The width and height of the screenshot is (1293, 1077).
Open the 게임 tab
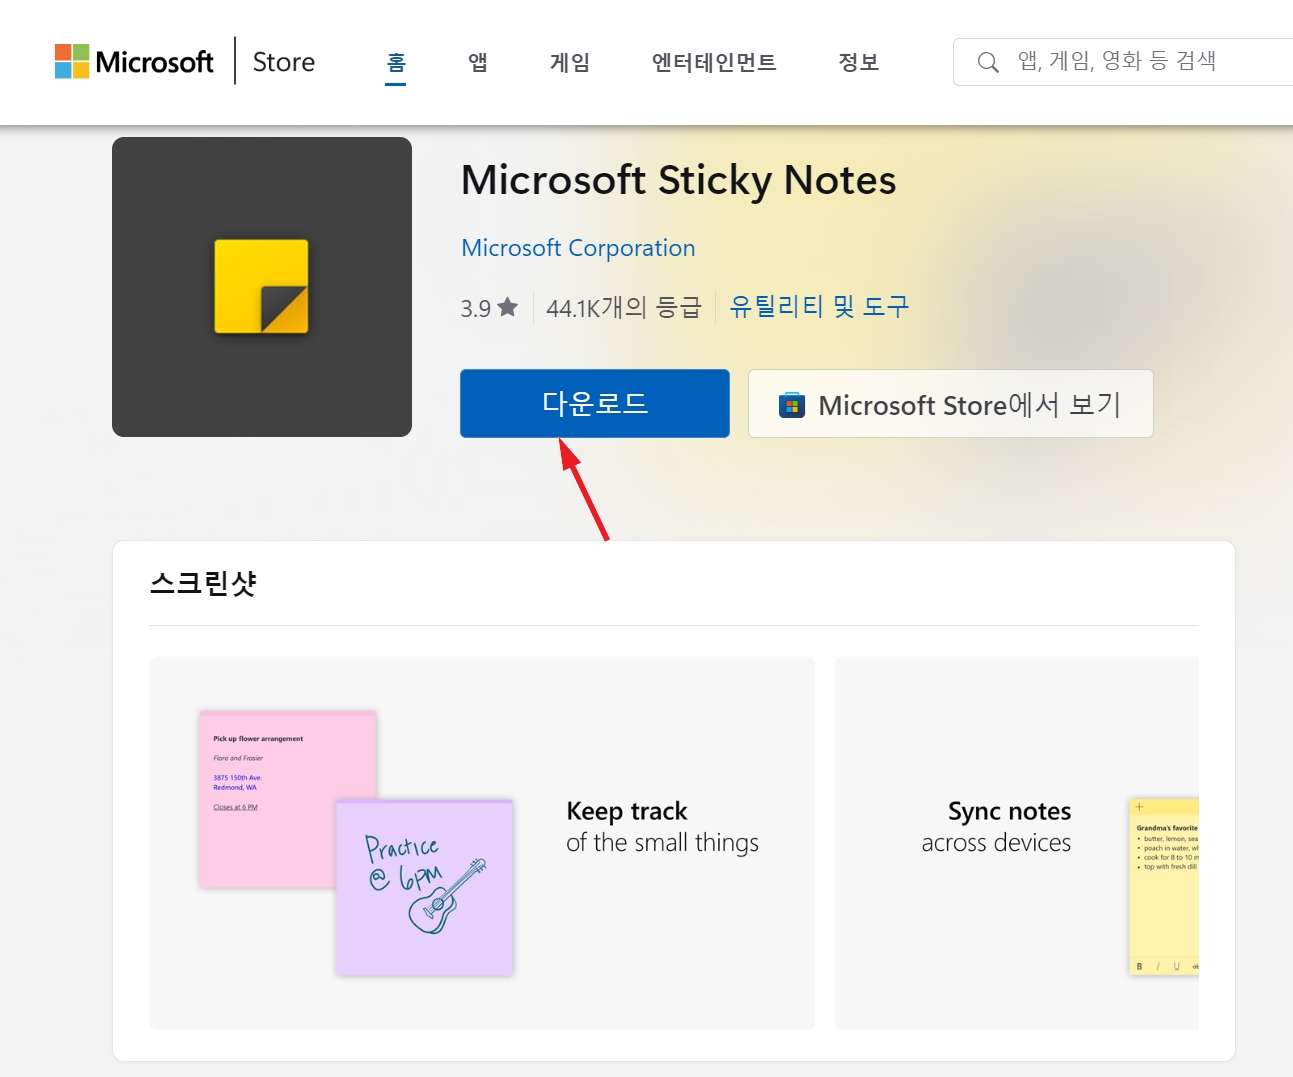(x=570, y=62)
